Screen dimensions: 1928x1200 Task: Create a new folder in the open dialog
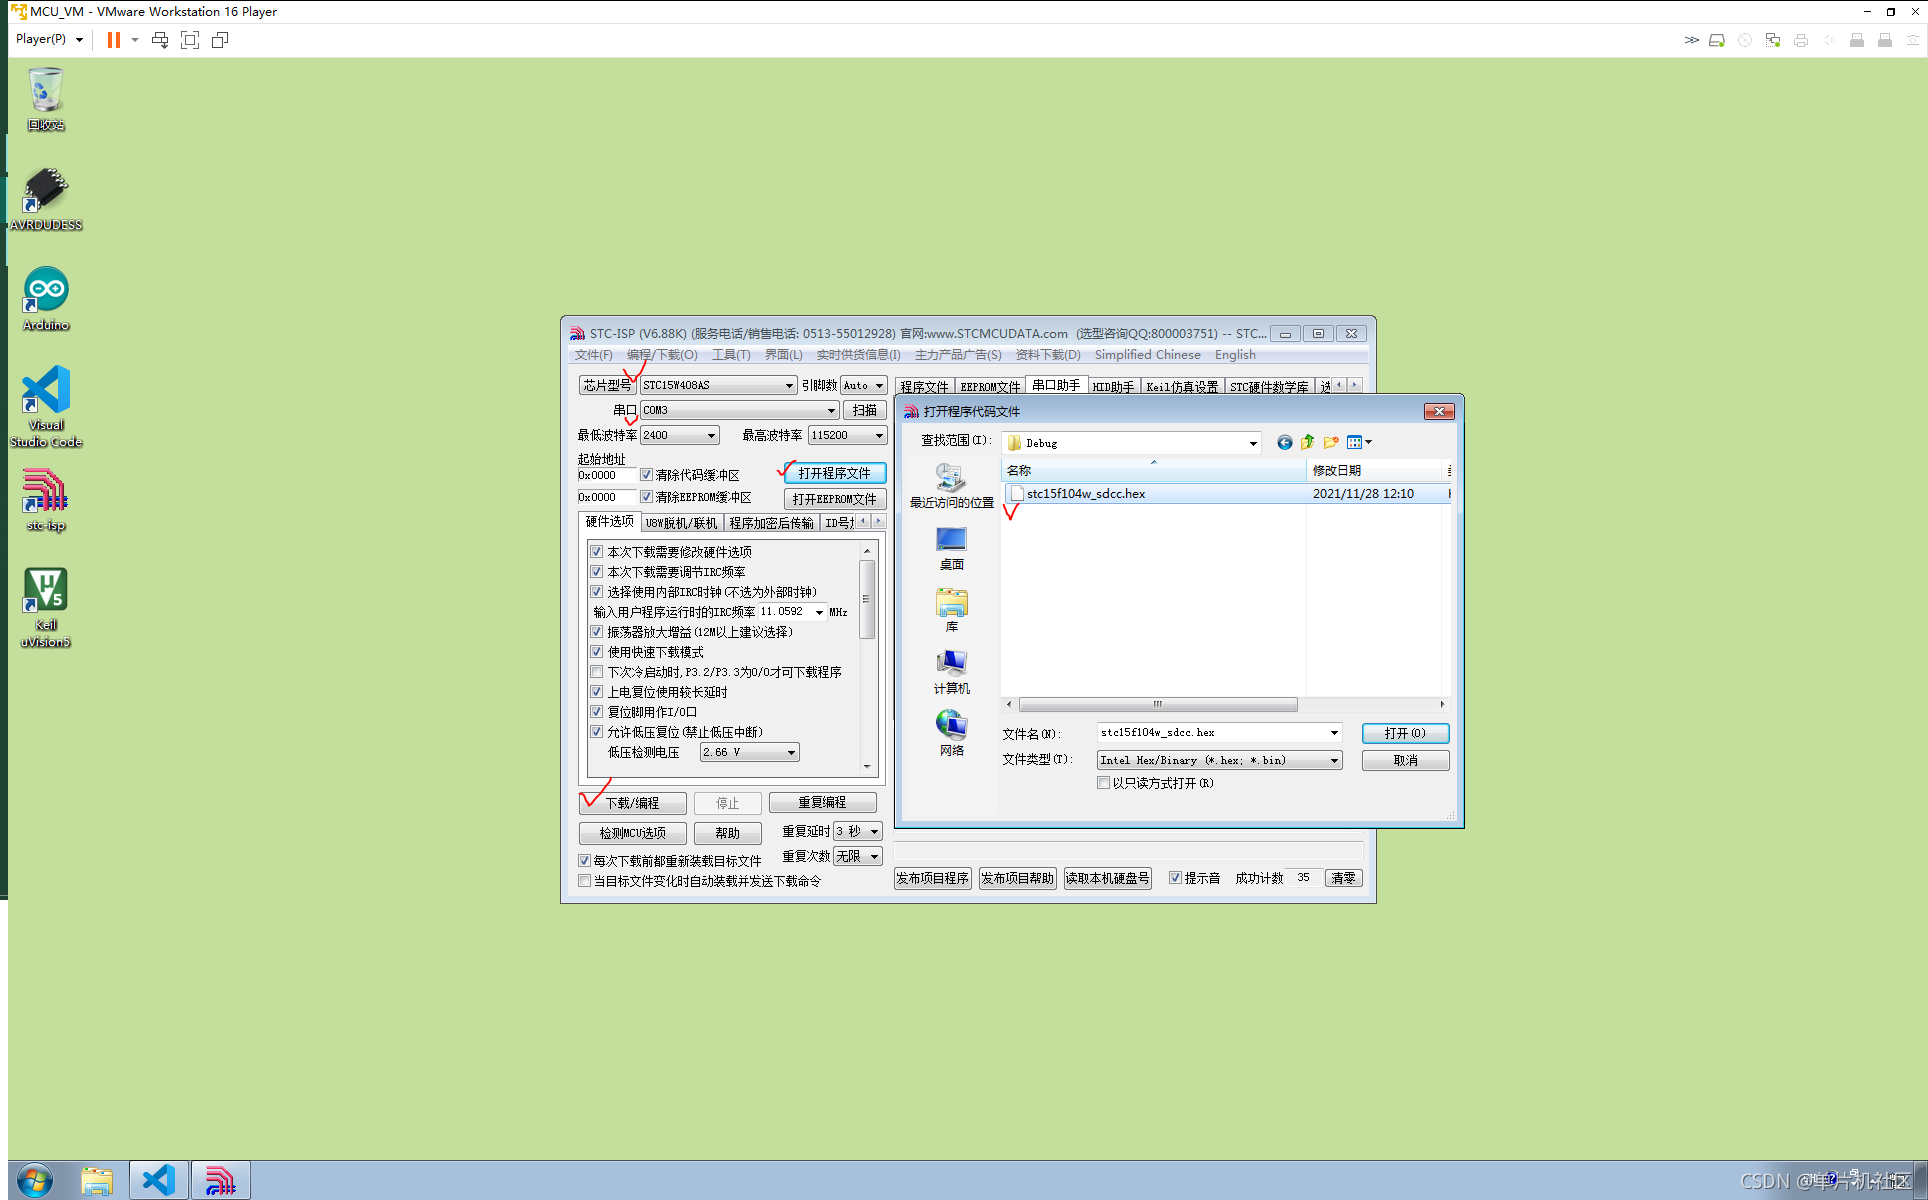(x=1330, y=442)
